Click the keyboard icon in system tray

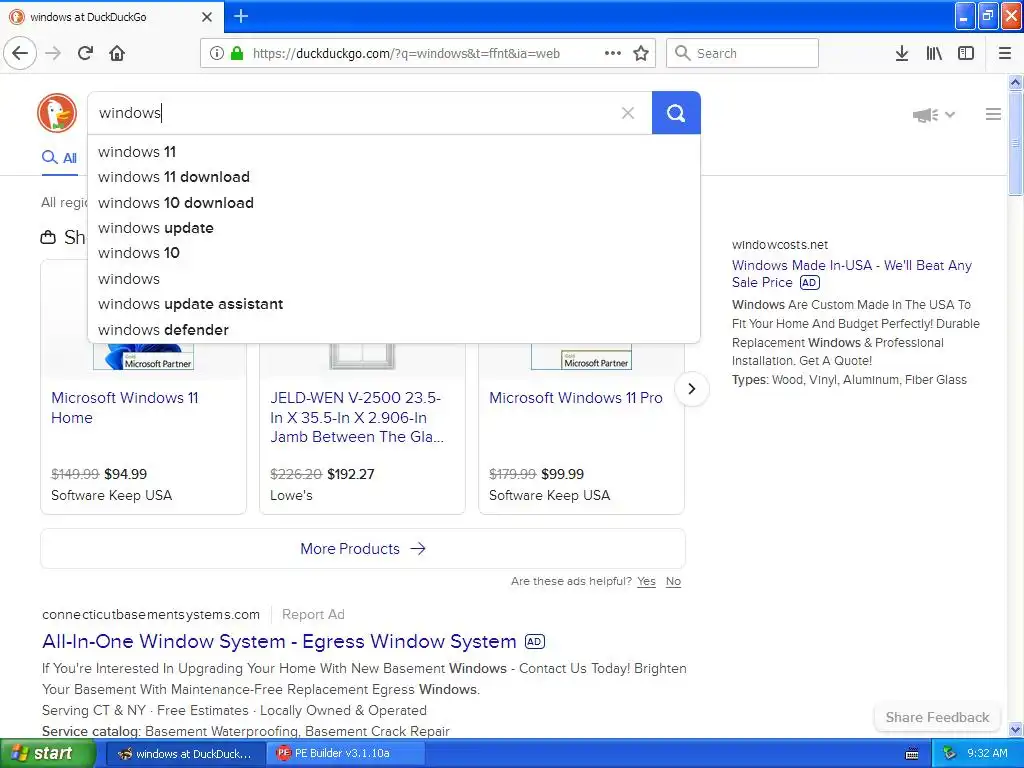pos(912,754)
